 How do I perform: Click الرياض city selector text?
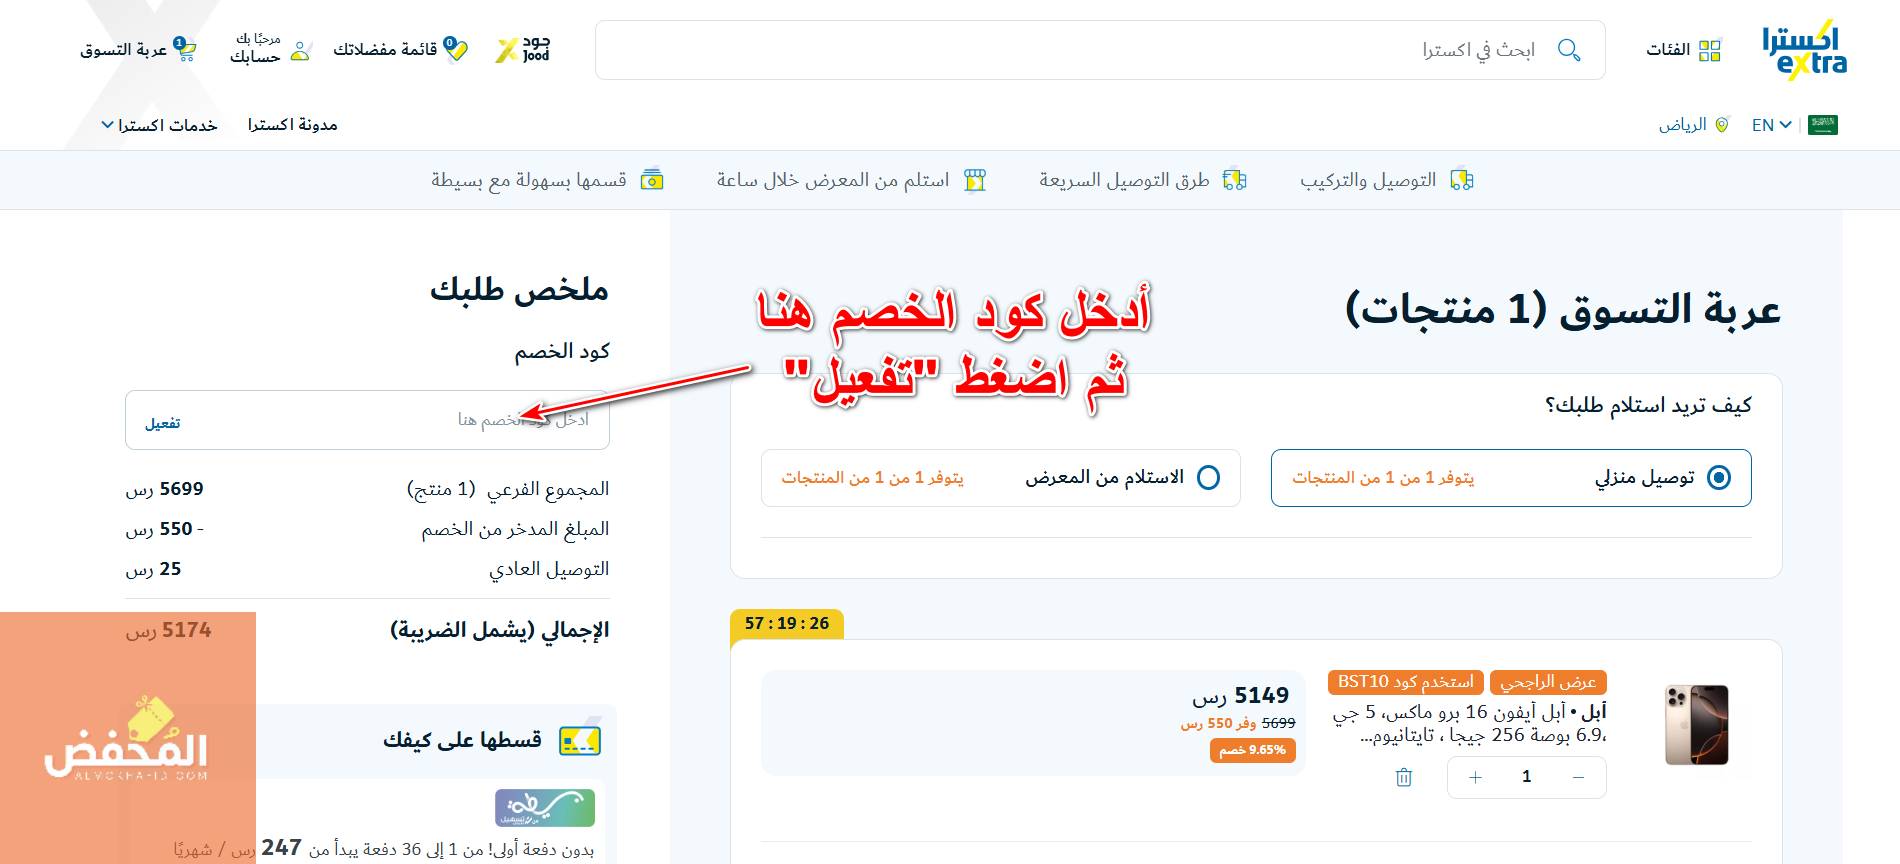[1683, 125]
